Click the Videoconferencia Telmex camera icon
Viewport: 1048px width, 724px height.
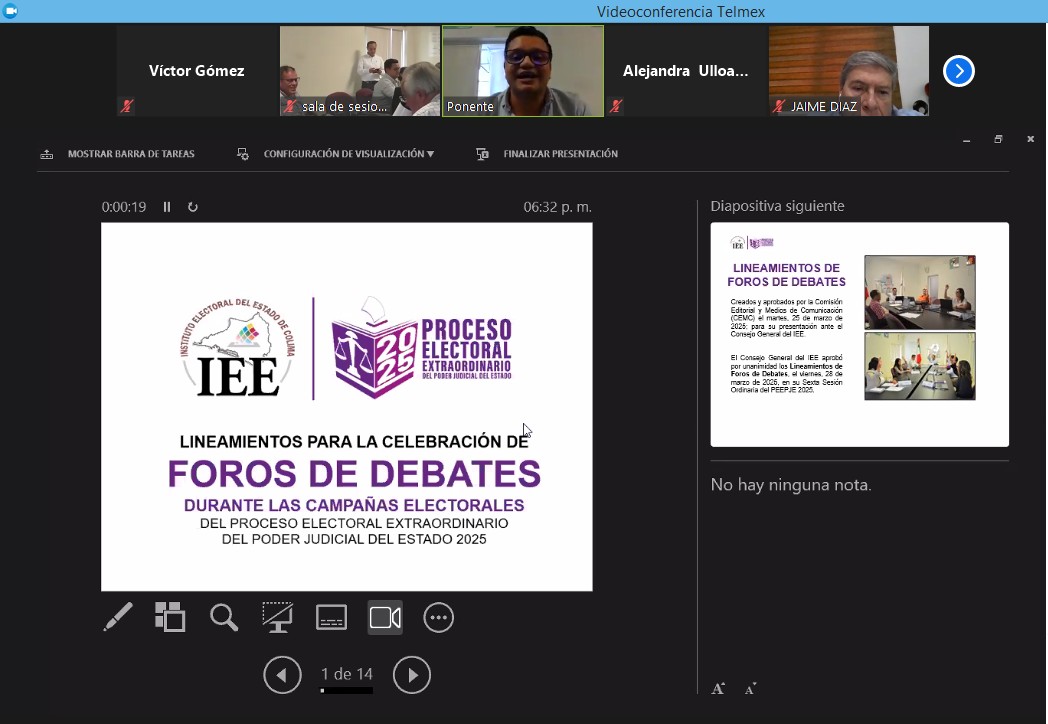coord(10,11)
